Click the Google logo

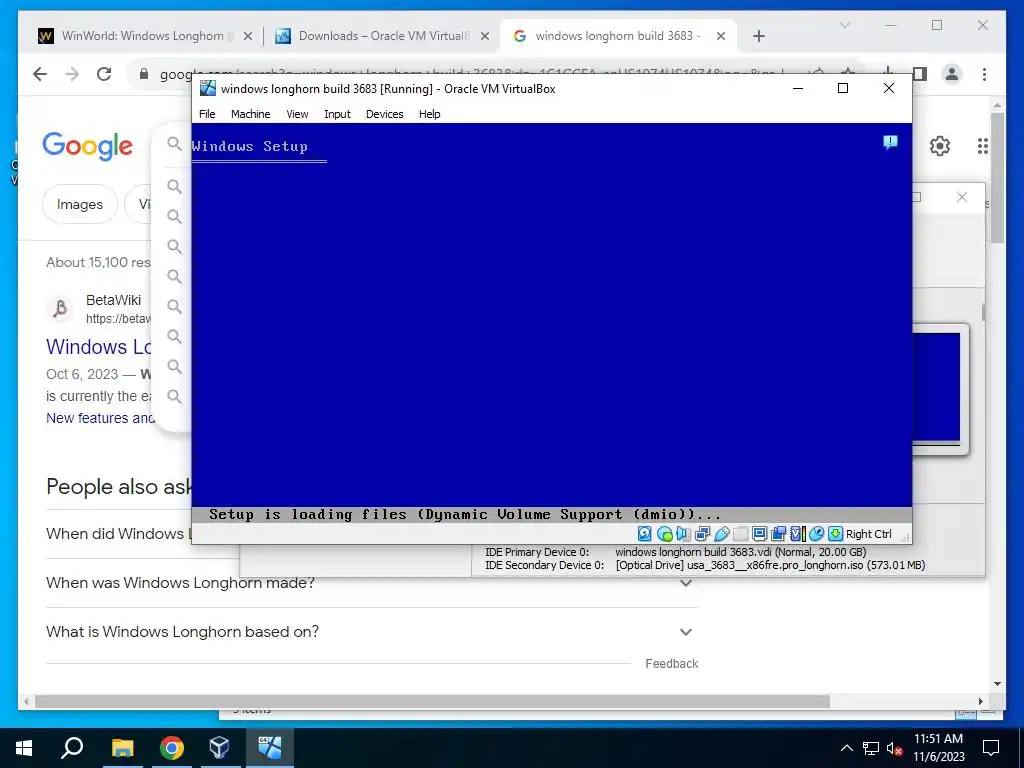click(88, 145)
